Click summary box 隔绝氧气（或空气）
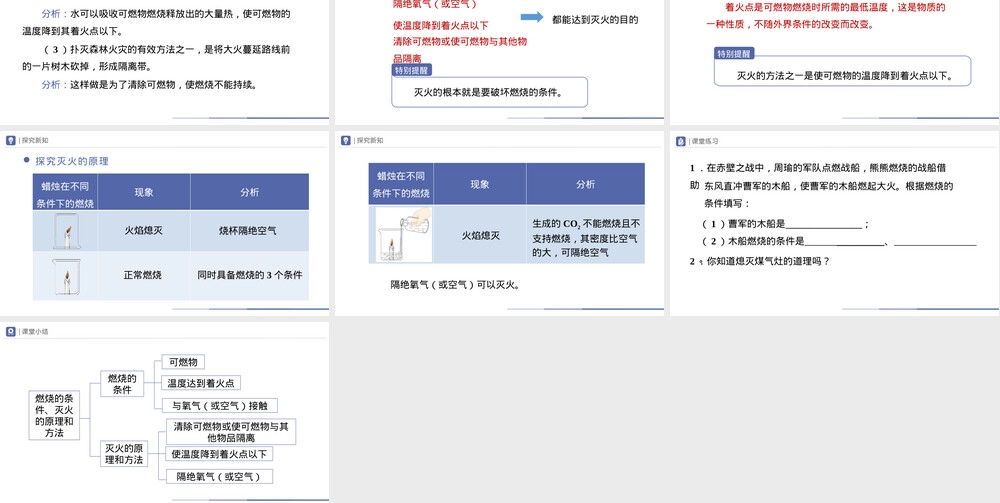This screenshot has width=1000, height=503. [219, 476]
